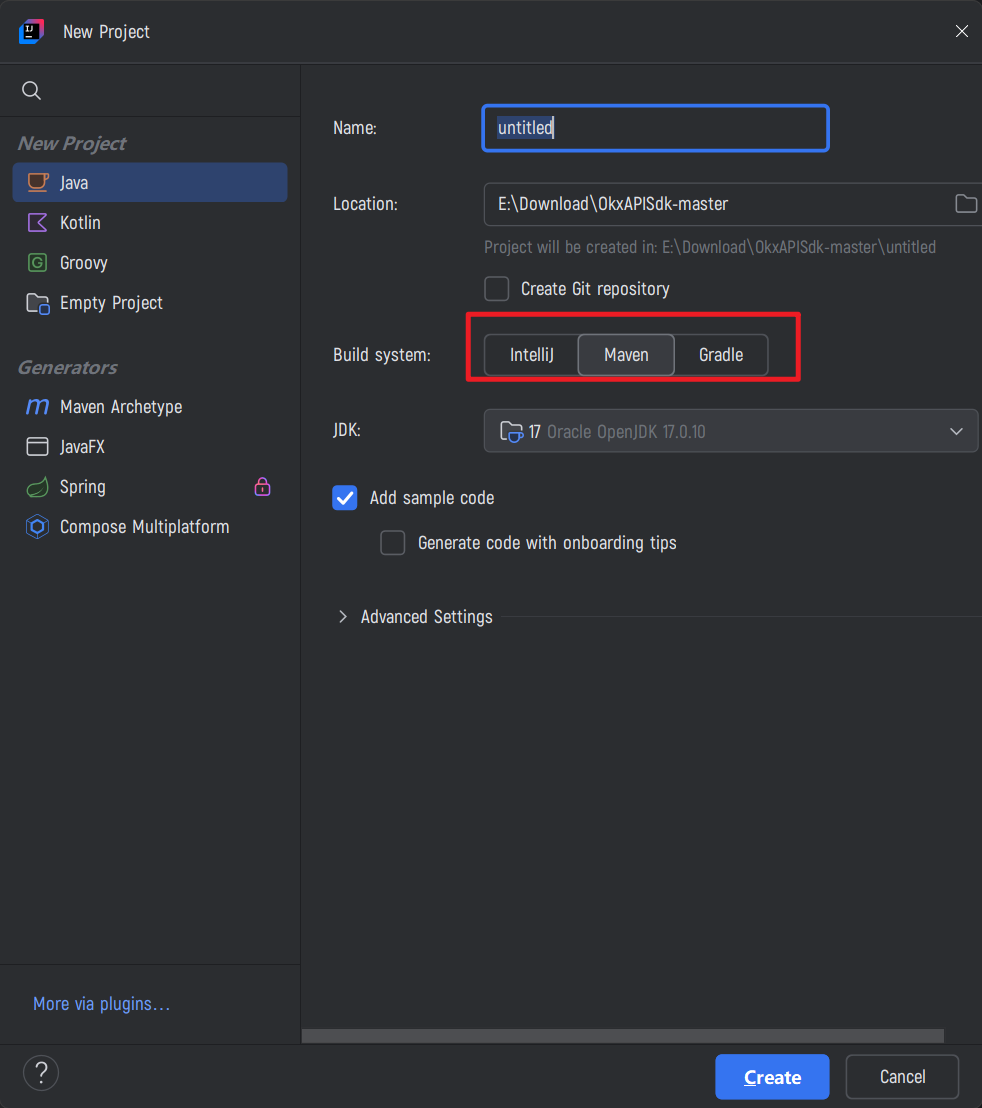Click 'Project will be created in' hint text

[710, 247]
